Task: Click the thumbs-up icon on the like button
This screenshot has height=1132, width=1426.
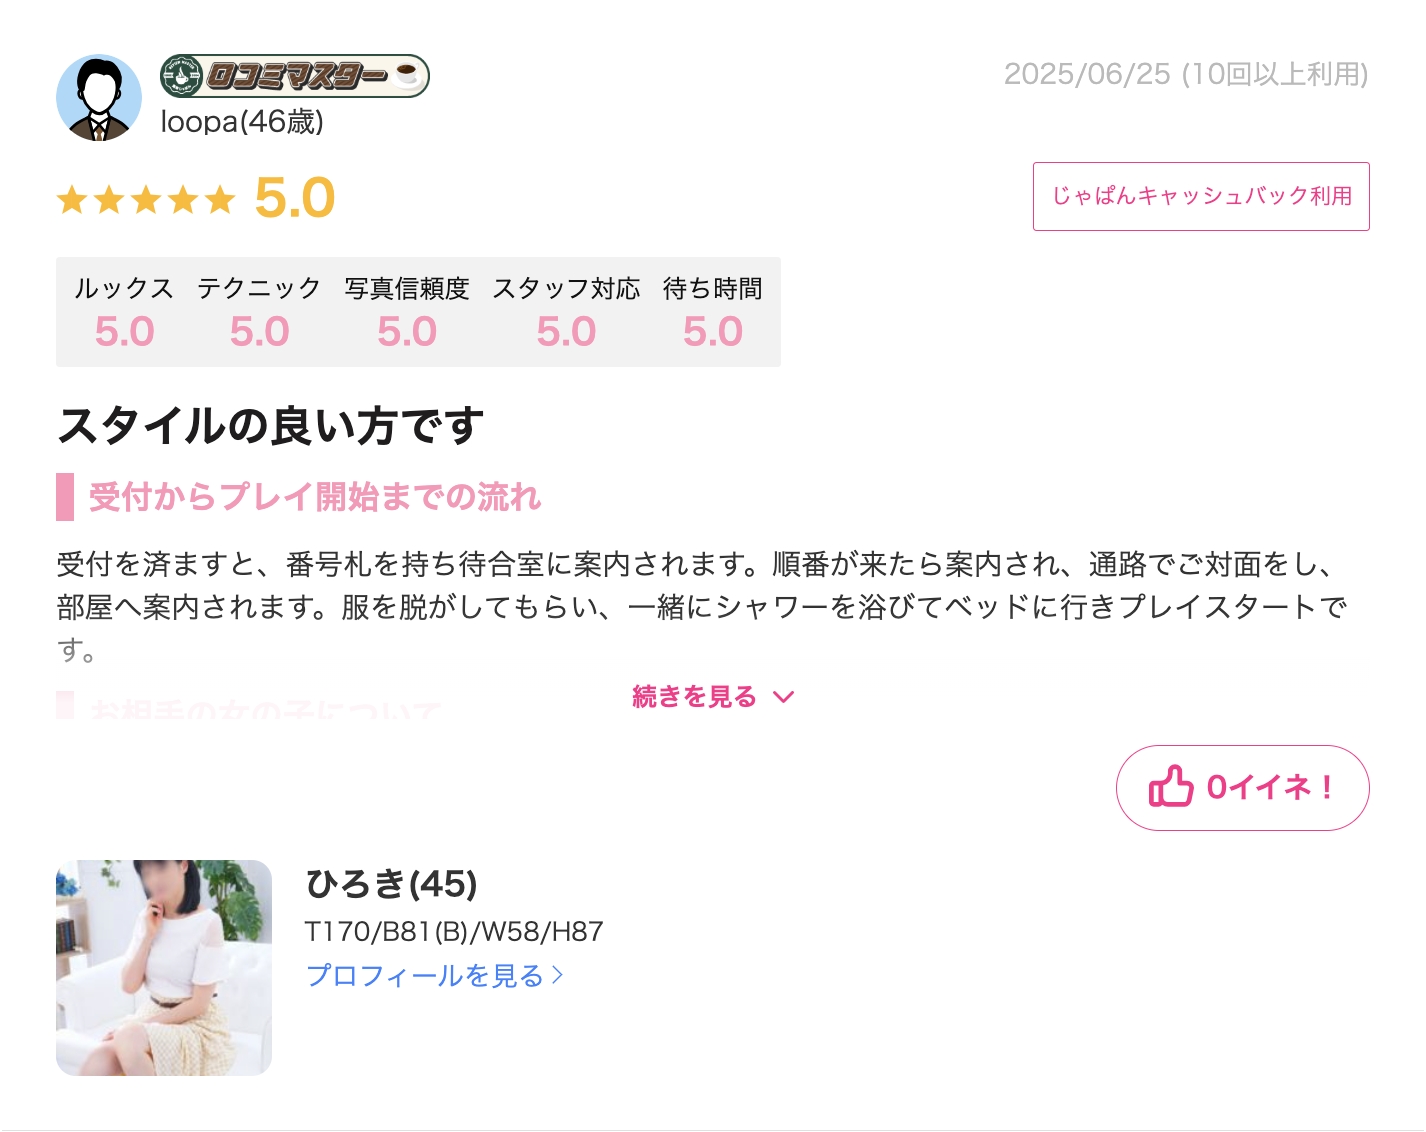Action: (1170, 787)
